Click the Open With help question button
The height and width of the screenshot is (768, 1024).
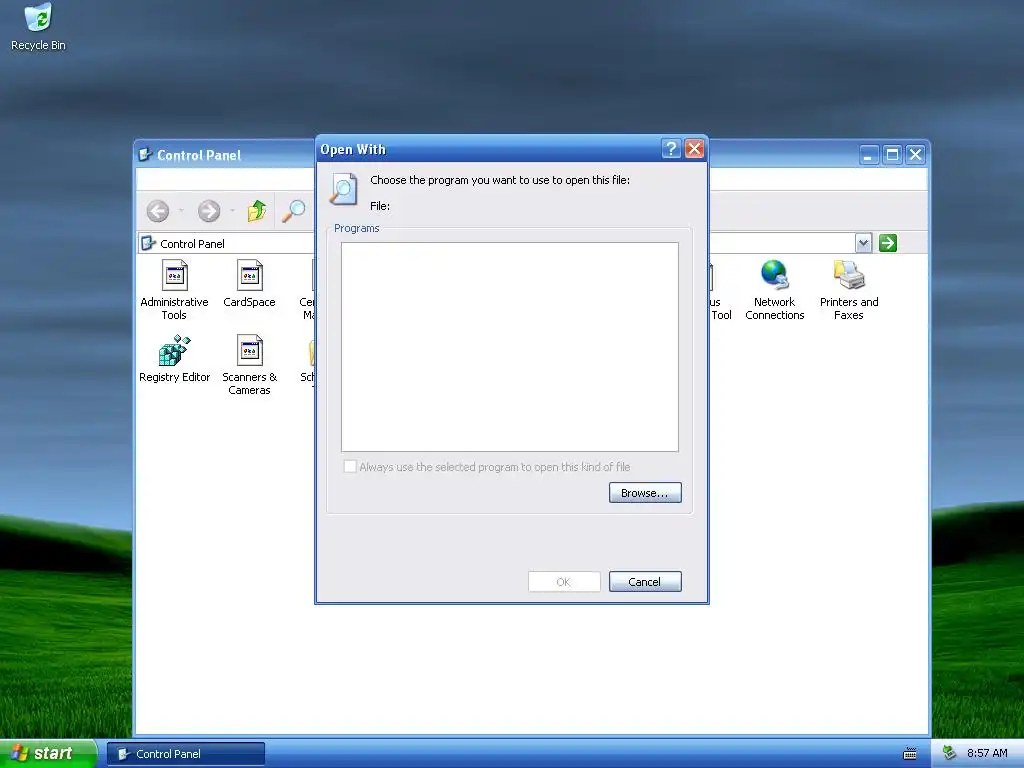tap(671, 149)
